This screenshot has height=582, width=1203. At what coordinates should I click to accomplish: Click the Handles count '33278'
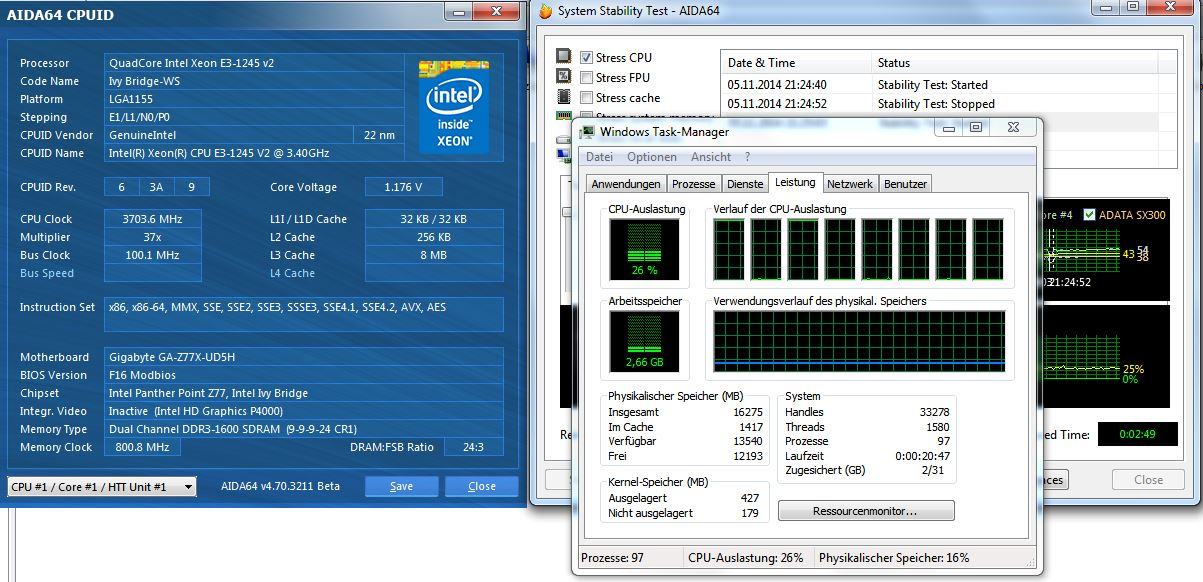coord(934,412)
